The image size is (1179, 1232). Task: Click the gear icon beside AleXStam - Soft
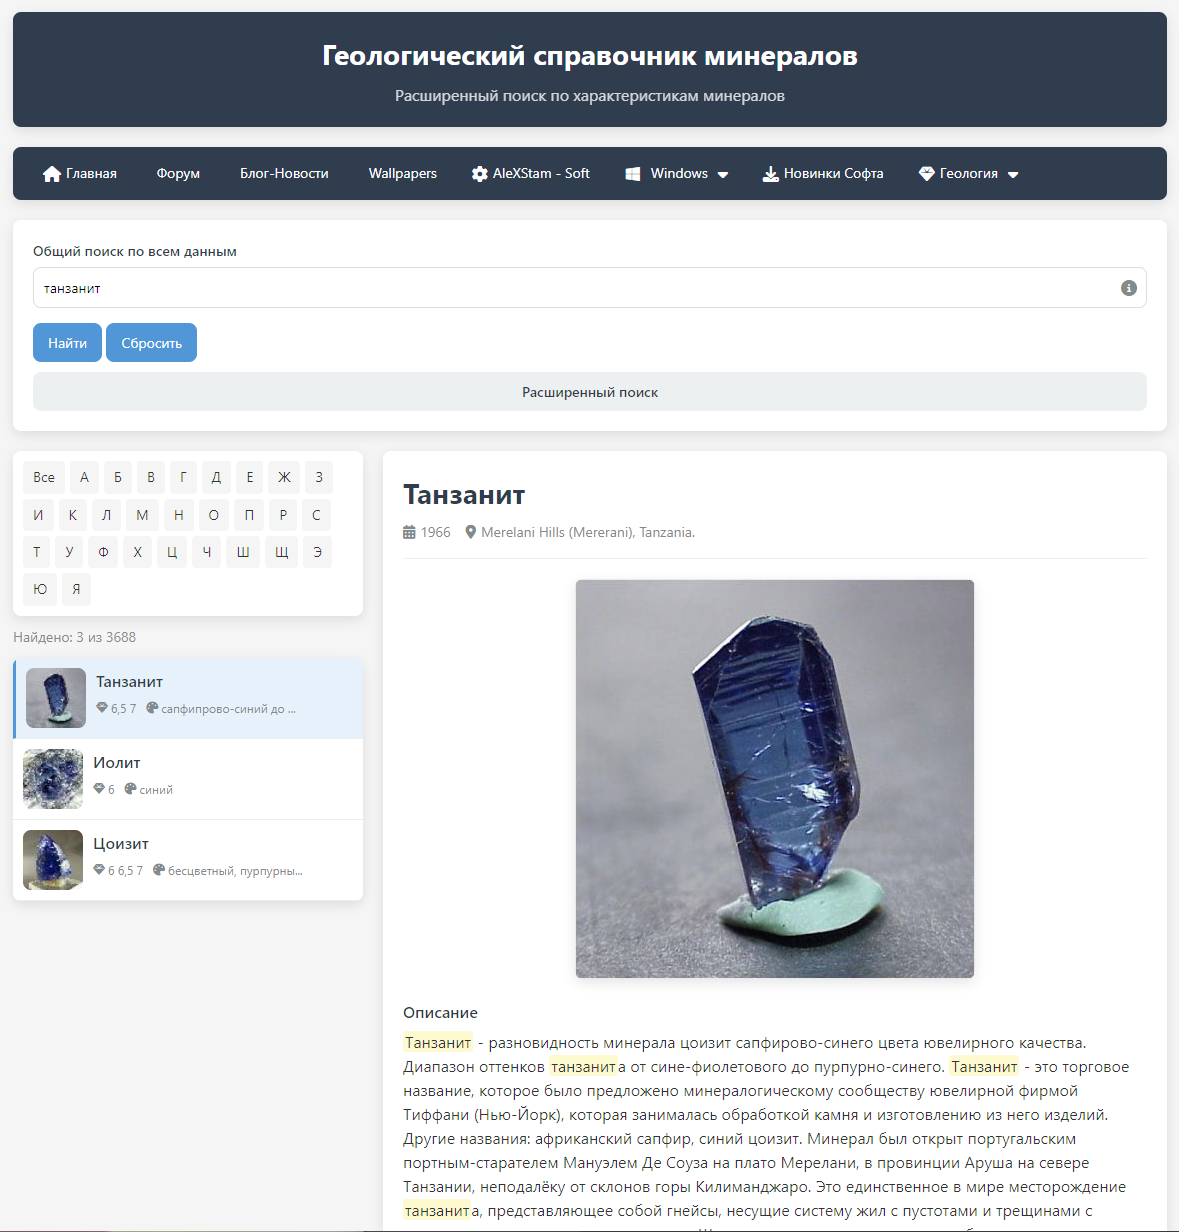480,174
